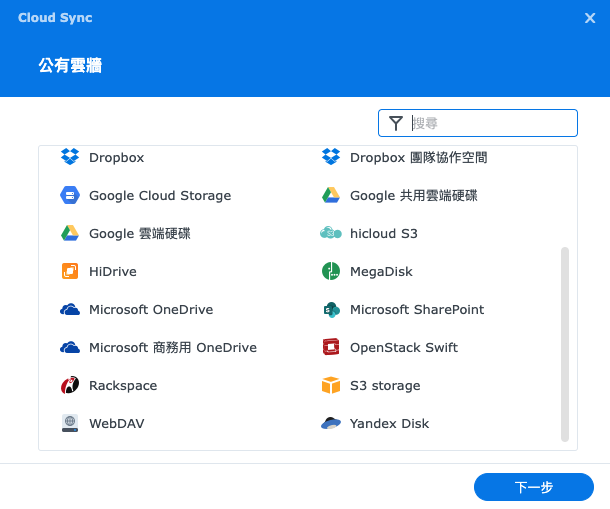Image resolution: width=610 pixels, height=509 pixels.
Task: Choose the HiDrive orange icon
Action: pos(70,271)
